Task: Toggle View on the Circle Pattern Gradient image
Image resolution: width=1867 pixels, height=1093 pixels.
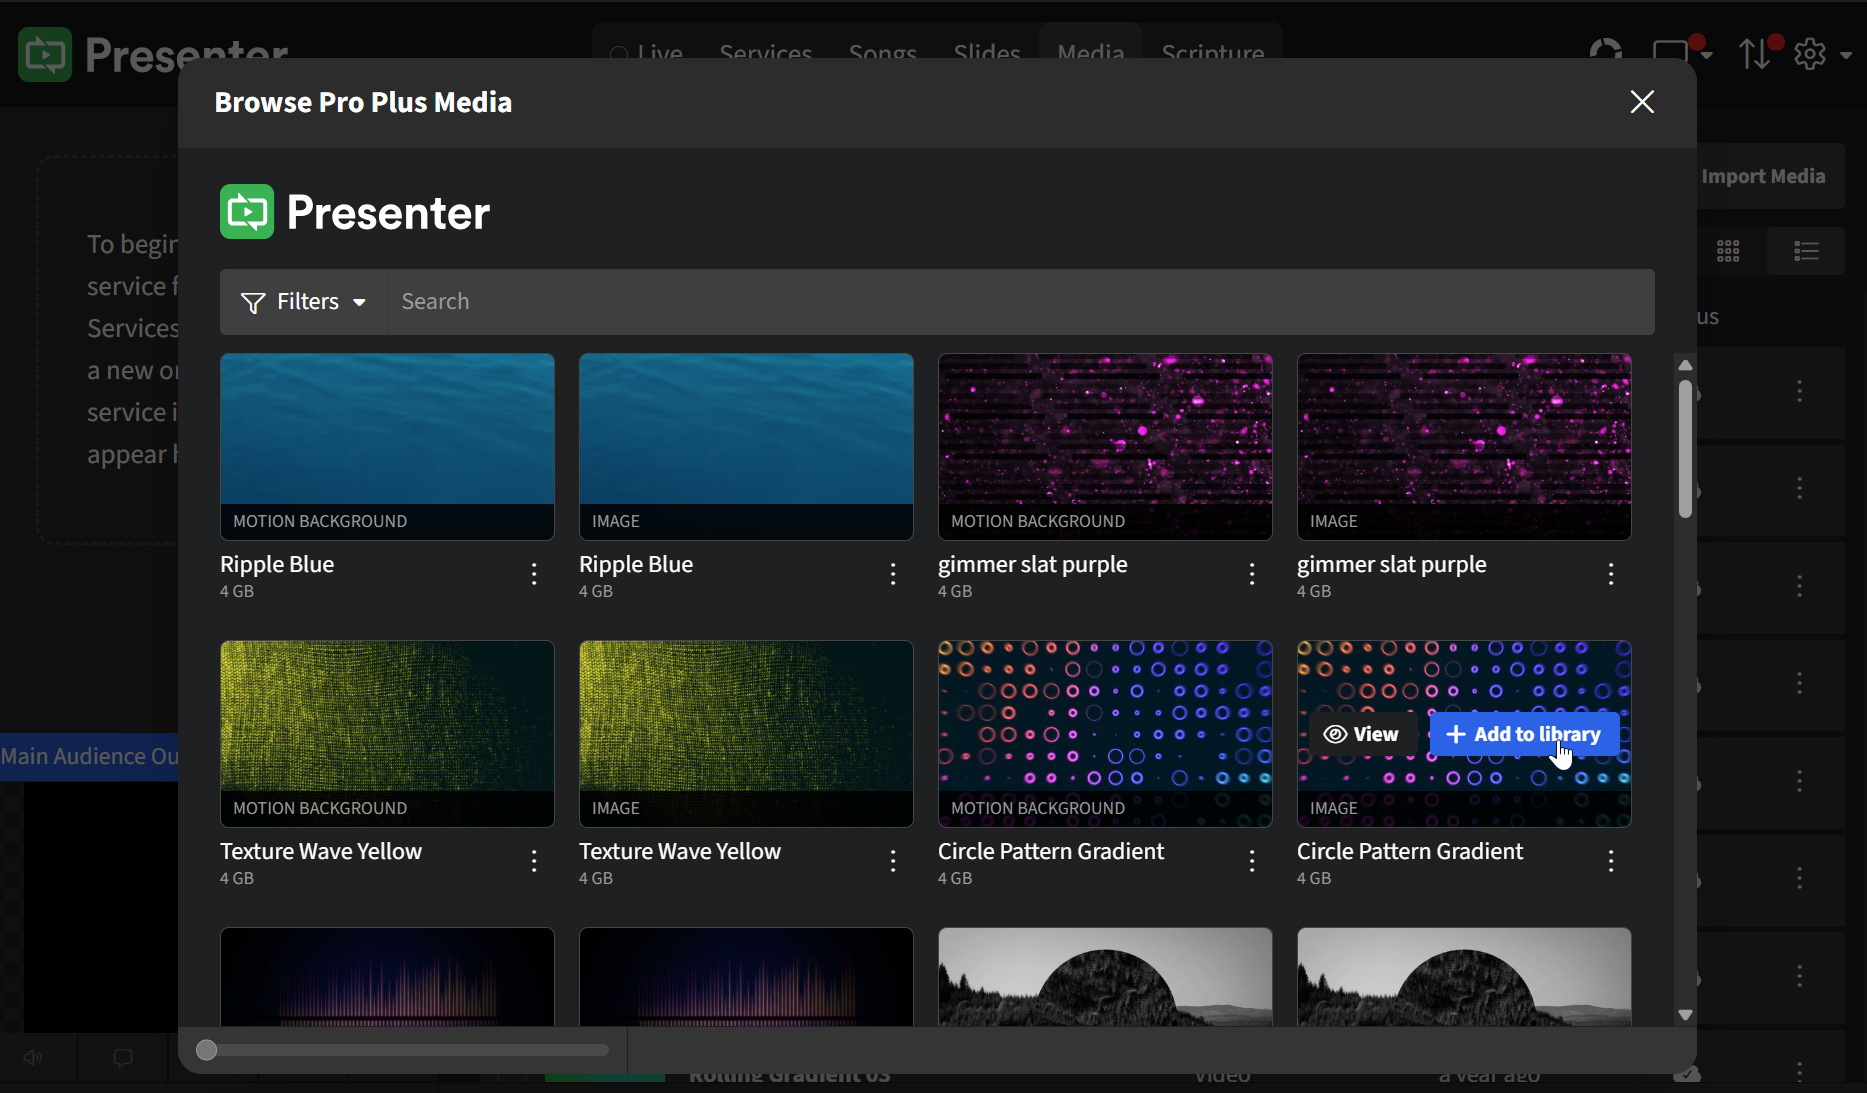Action: (x=1362, y=734)
